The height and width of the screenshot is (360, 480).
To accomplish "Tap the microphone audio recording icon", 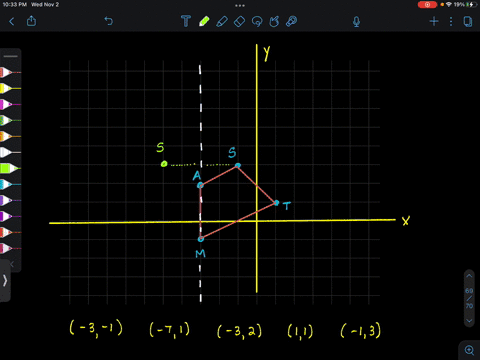I will click(x=356, y=22).
